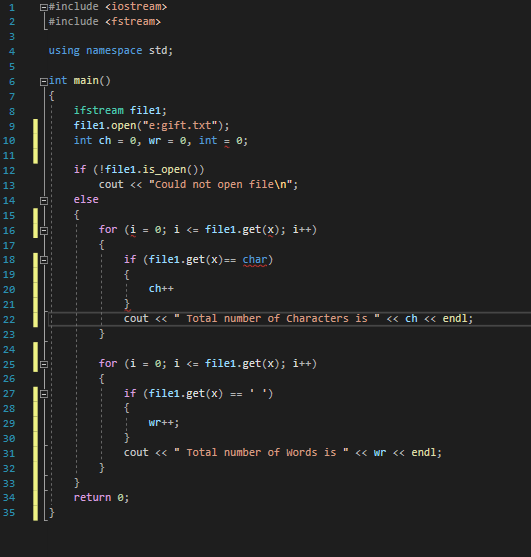Click 'endl;' on line 22
This screenshot has height=557, width=531.
(458, 318)
